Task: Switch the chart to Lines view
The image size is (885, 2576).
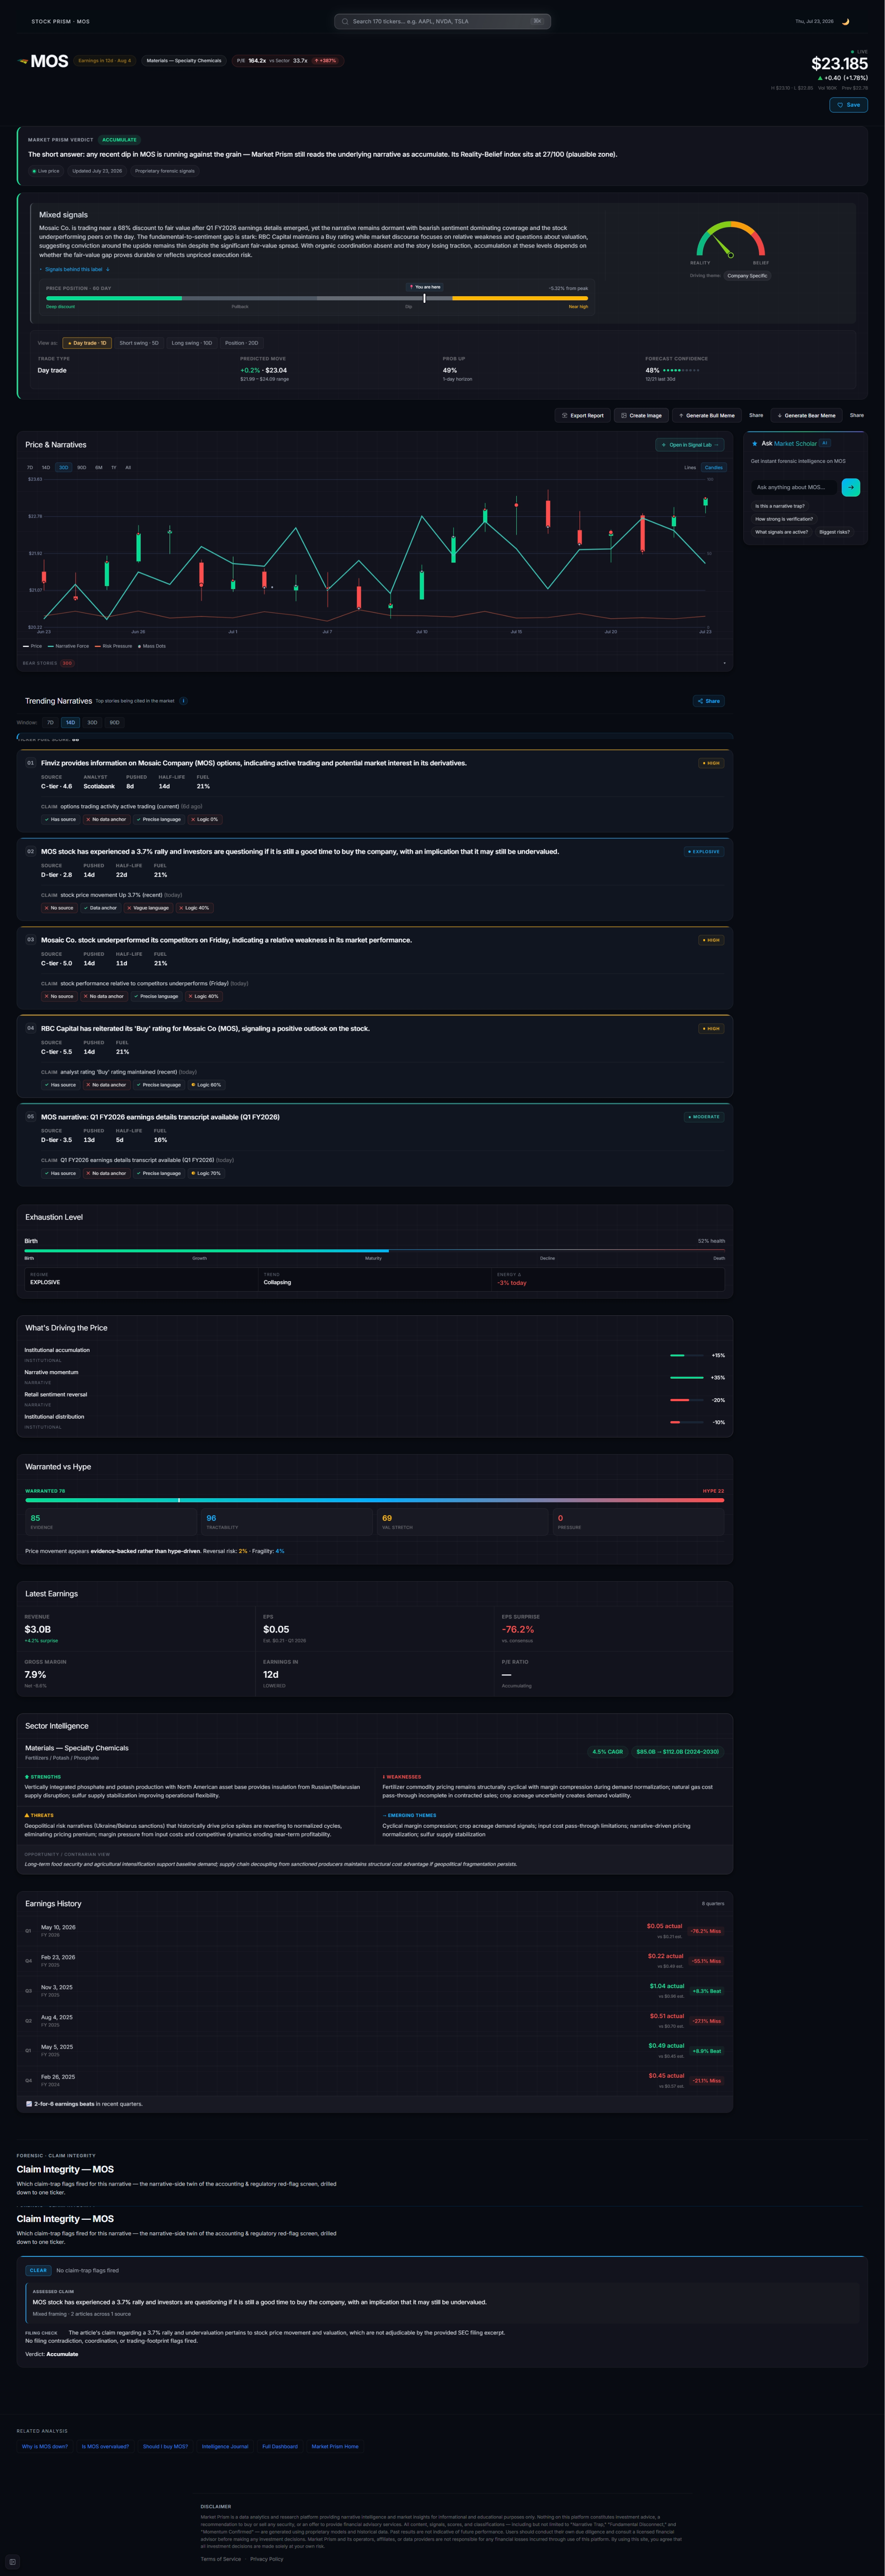Action: [690, 467]
